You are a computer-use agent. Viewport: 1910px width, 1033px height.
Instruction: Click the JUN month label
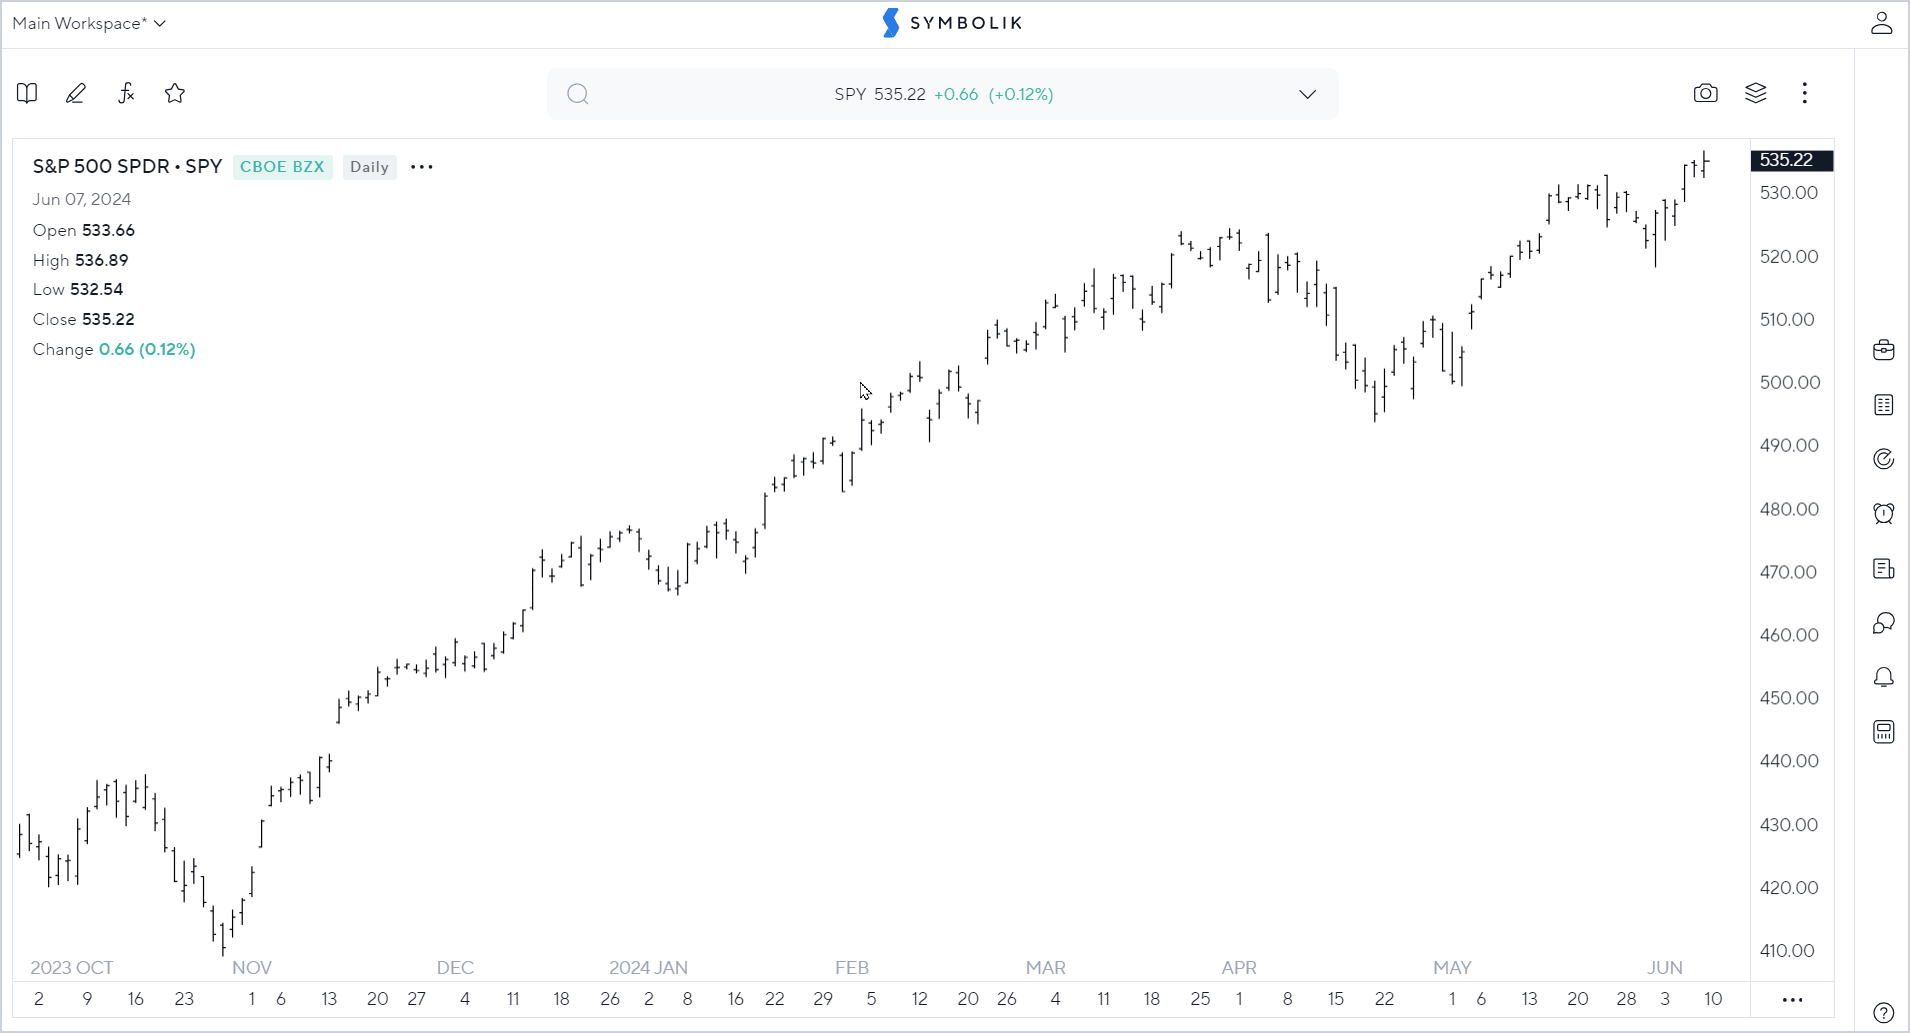point(1665,968)
